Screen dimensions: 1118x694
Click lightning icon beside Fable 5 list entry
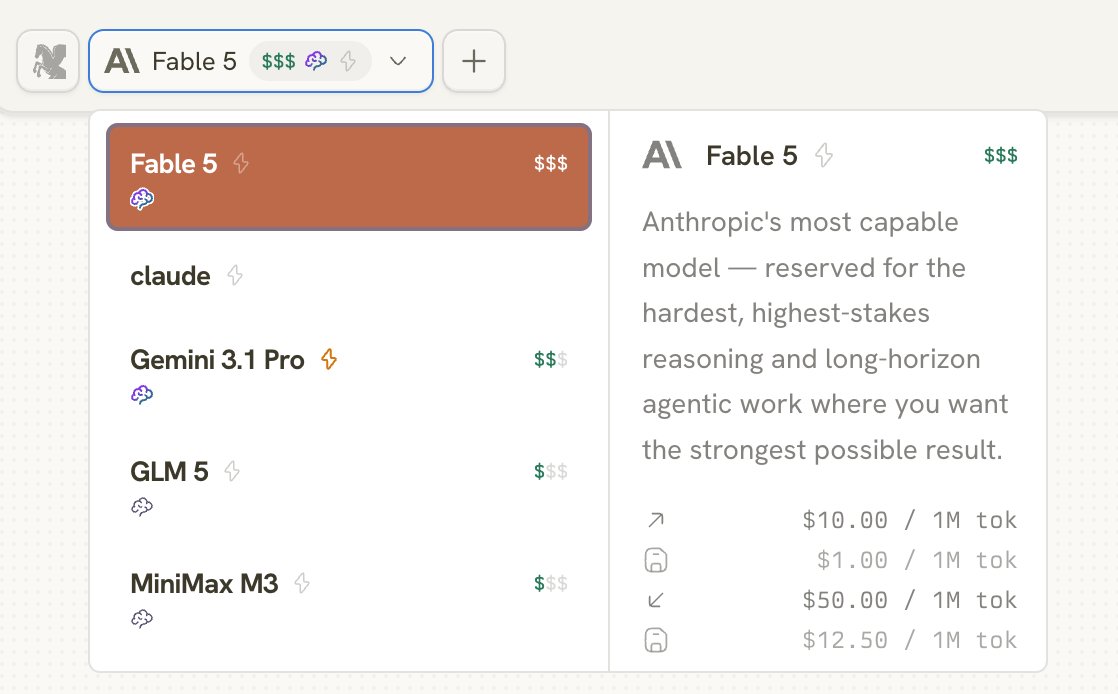click(241, 163)
